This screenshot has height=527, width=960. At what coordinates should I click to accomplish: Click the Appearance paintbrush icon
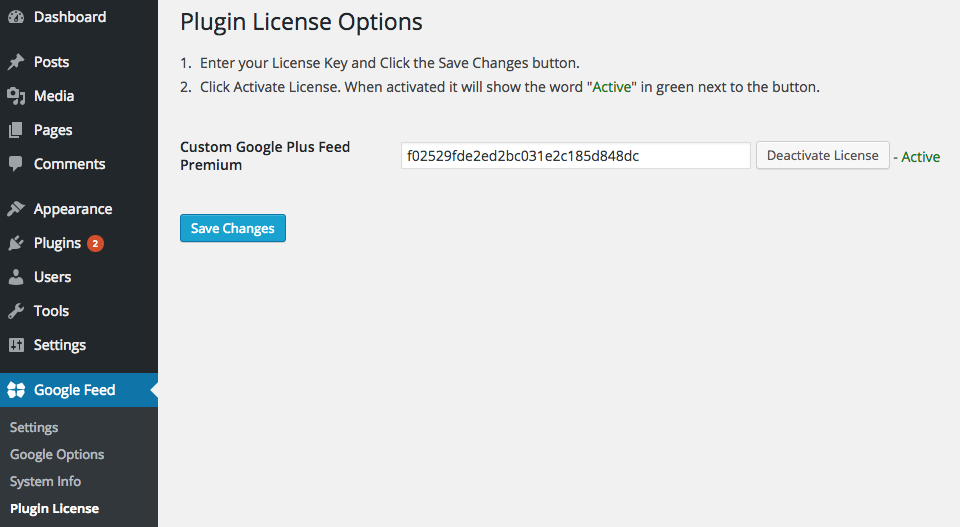[x=16, y=209]
